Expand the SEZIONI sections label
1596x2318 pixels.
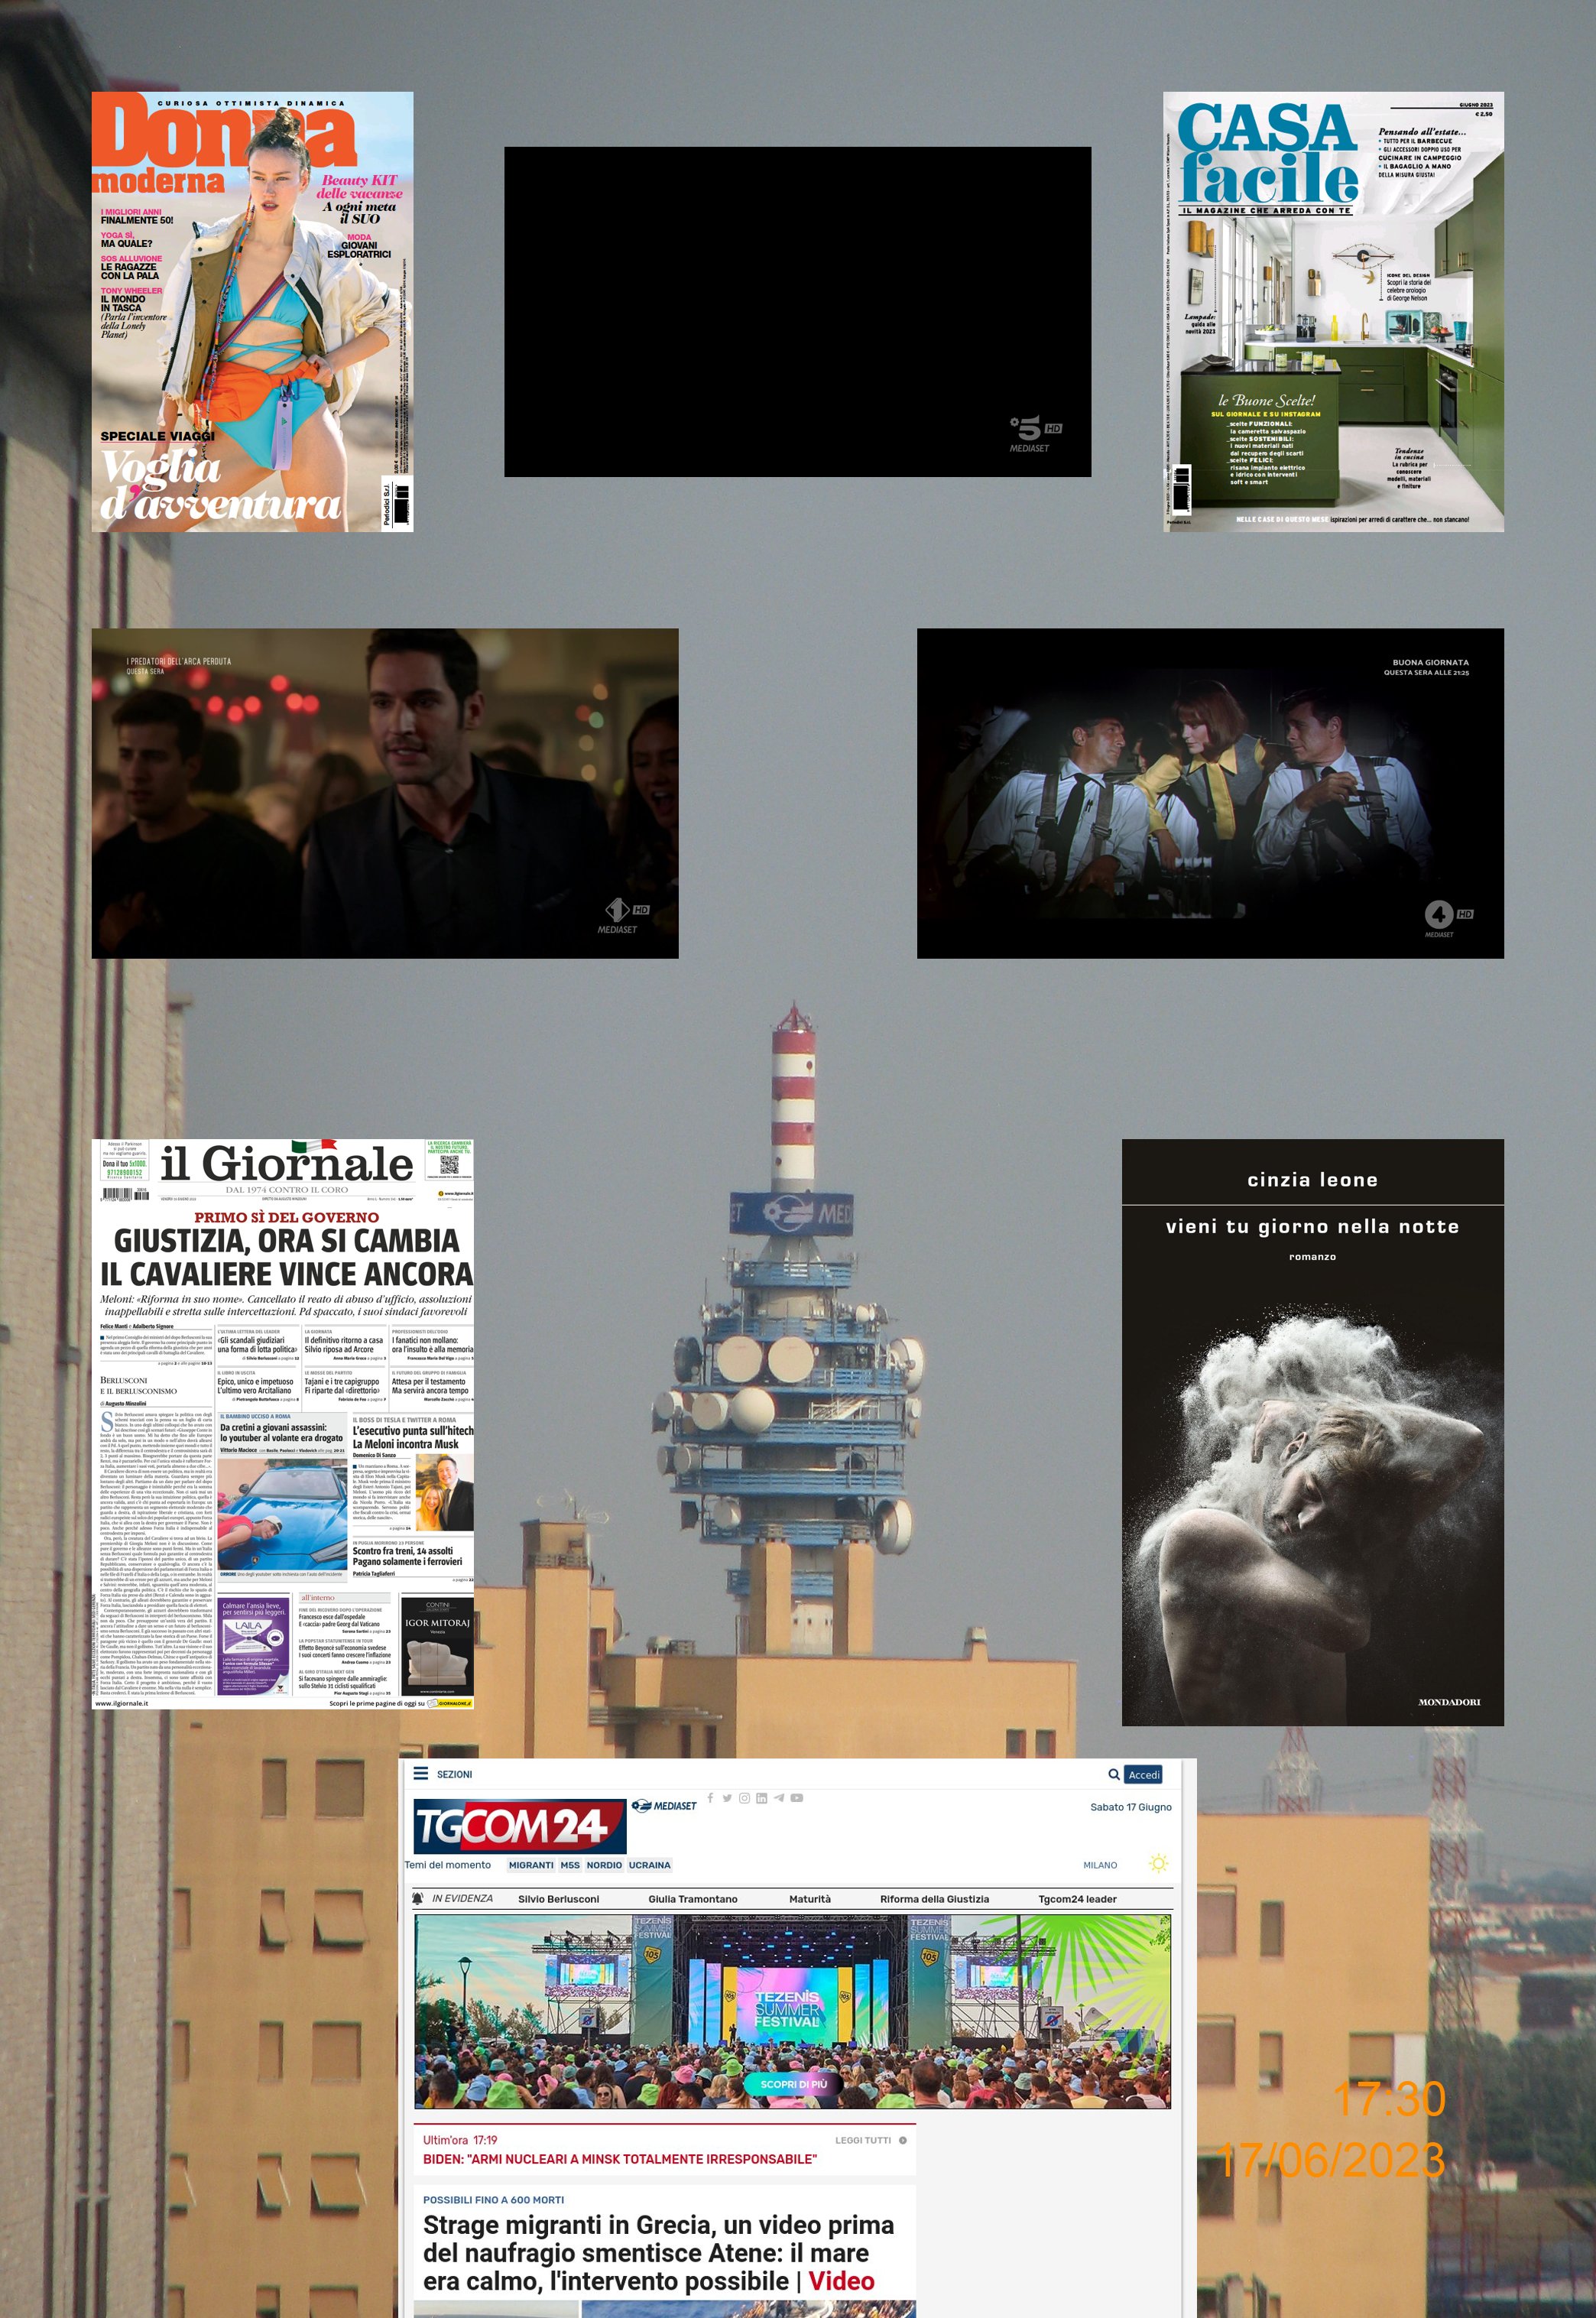(454, 1774)
